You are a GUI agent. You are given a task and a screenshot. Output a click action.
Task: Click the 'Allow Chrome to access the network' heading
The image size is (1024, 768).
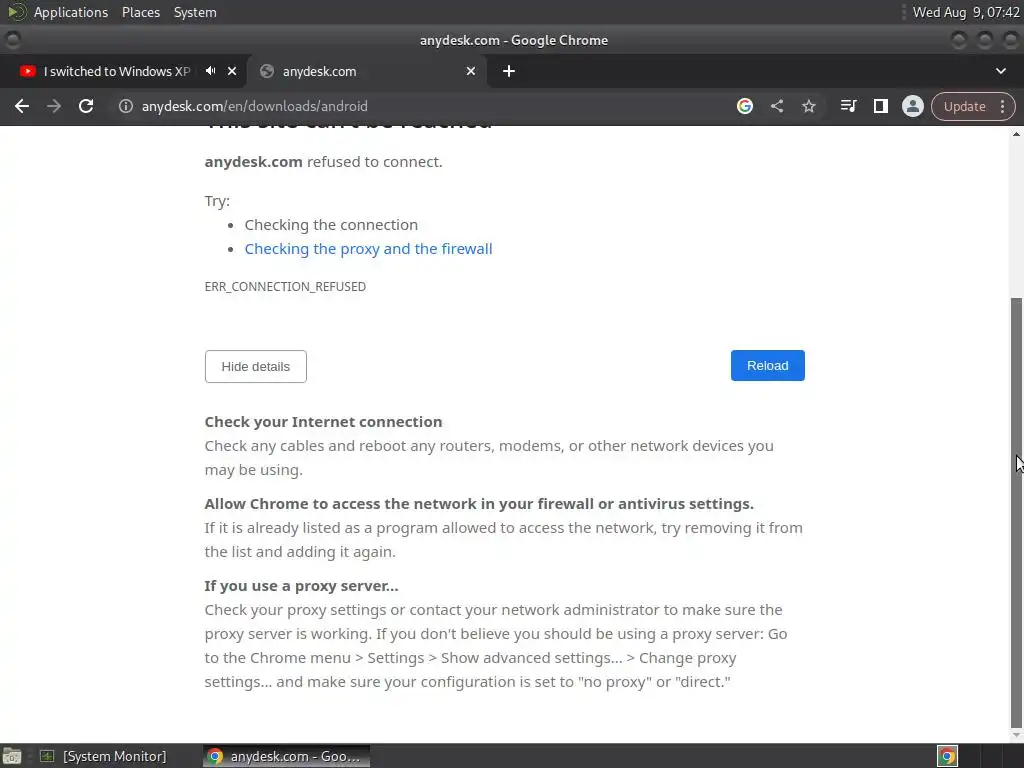(479, 504)
